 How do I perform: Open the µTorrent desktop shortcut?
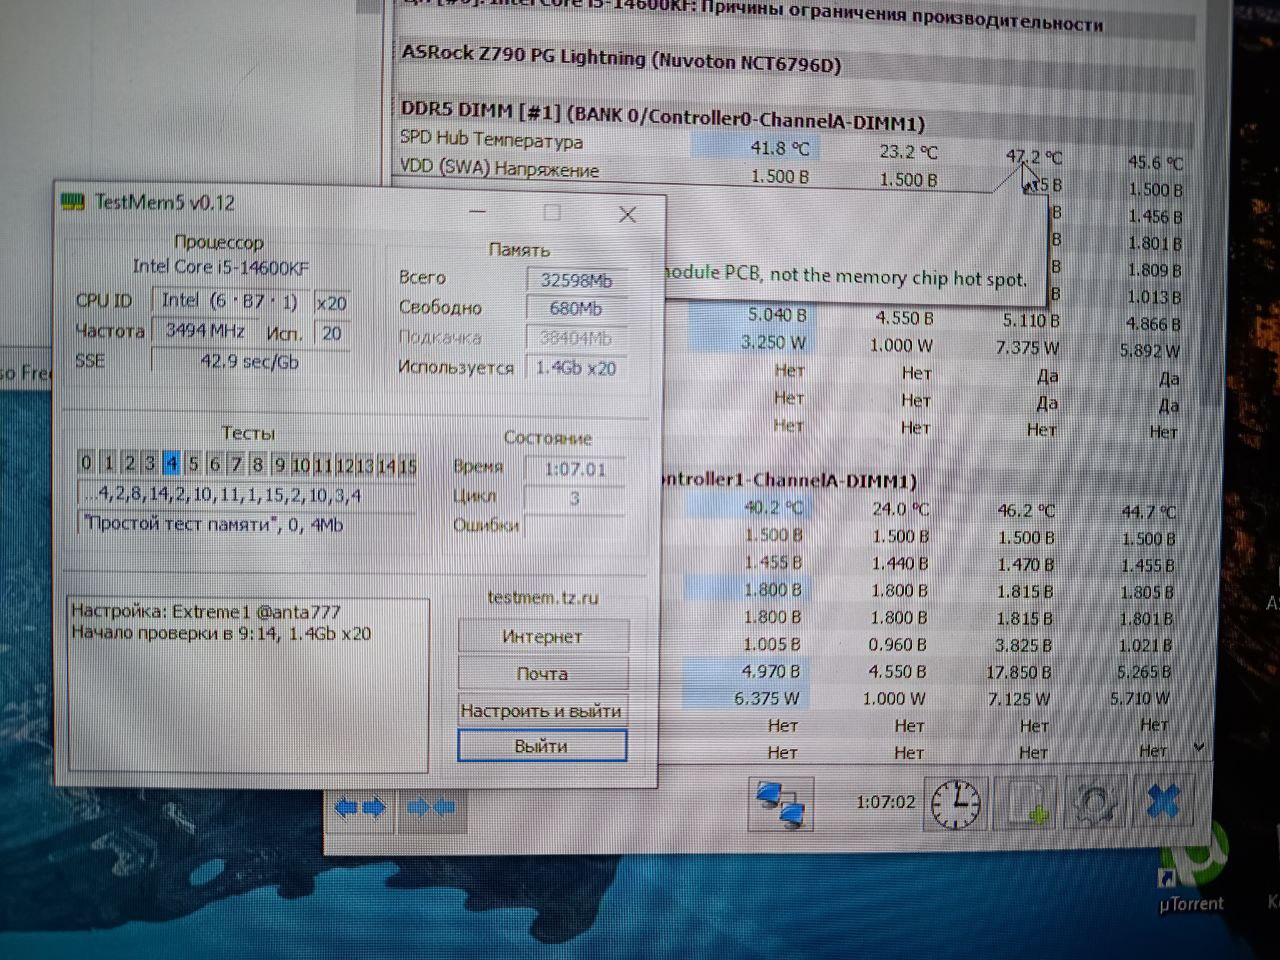(x=1193, y=868)
